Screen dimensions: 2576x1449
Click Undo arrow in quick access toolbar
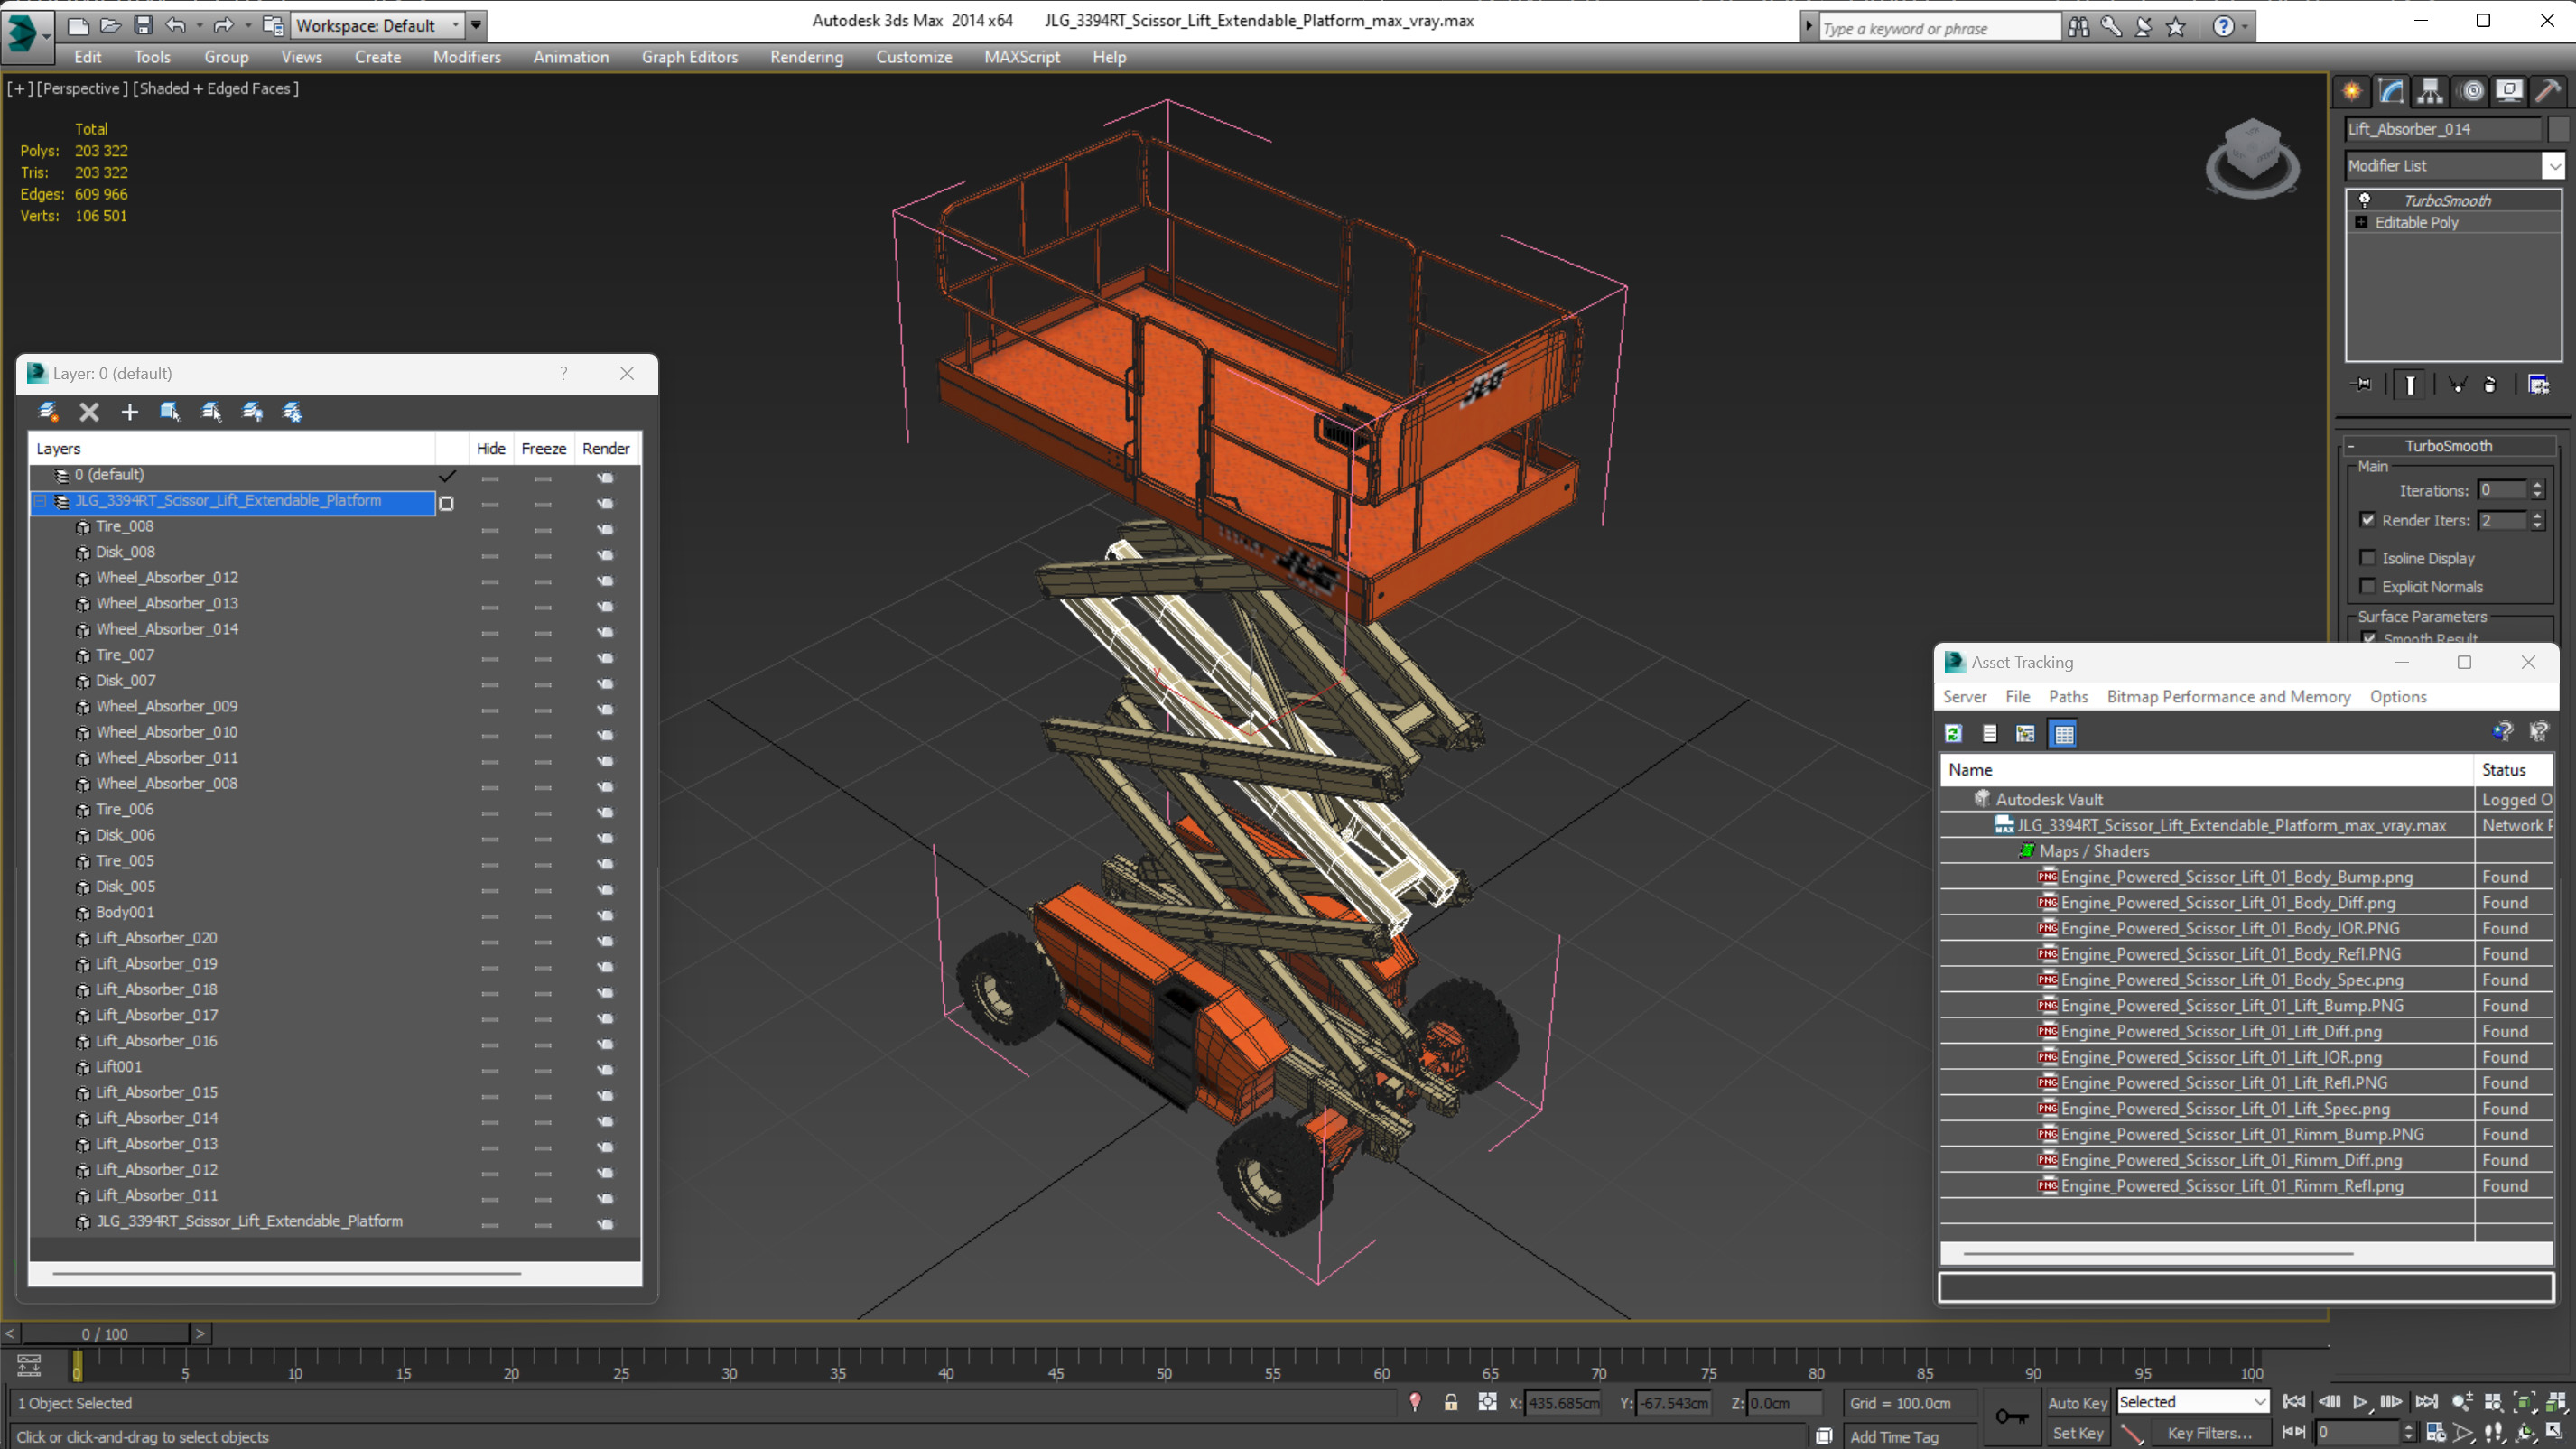[x=176, y=25]
